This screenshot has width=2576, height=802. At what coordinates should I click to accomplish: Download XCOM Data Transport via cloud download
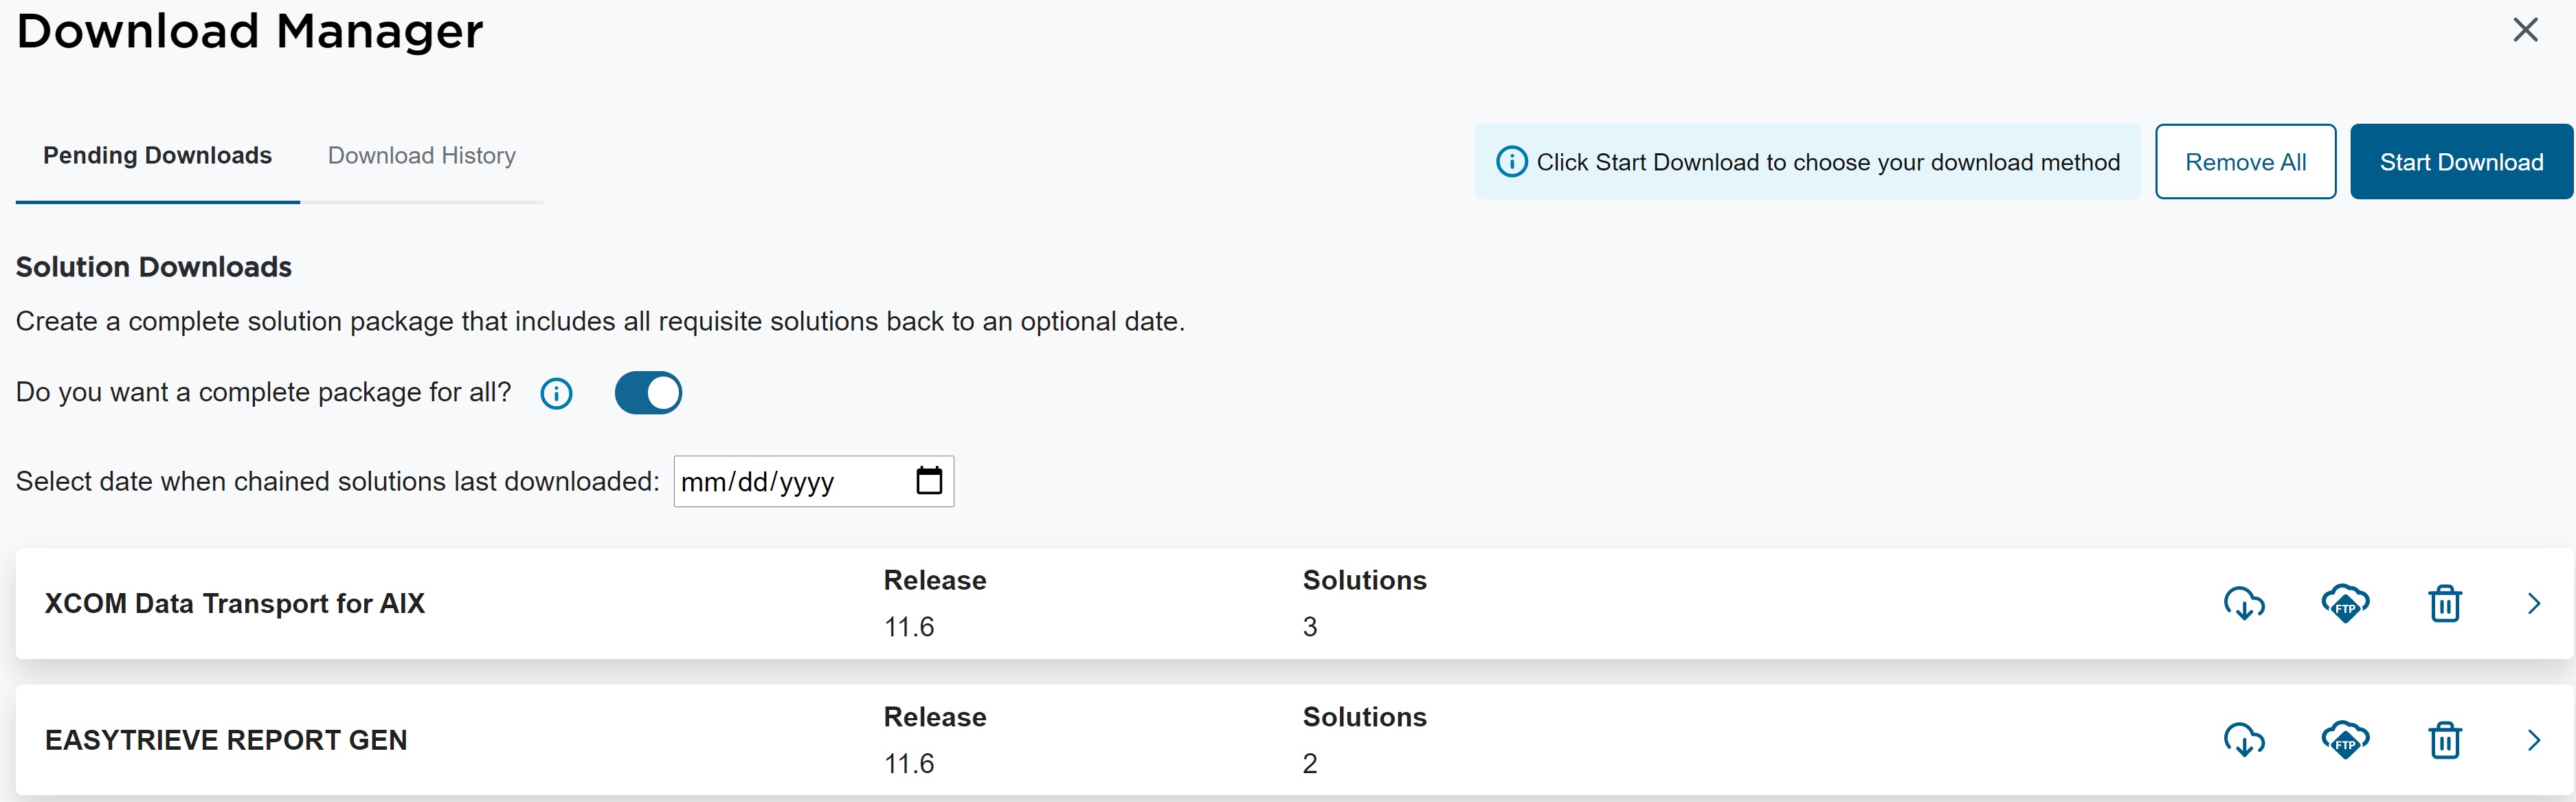point(2243,604)
